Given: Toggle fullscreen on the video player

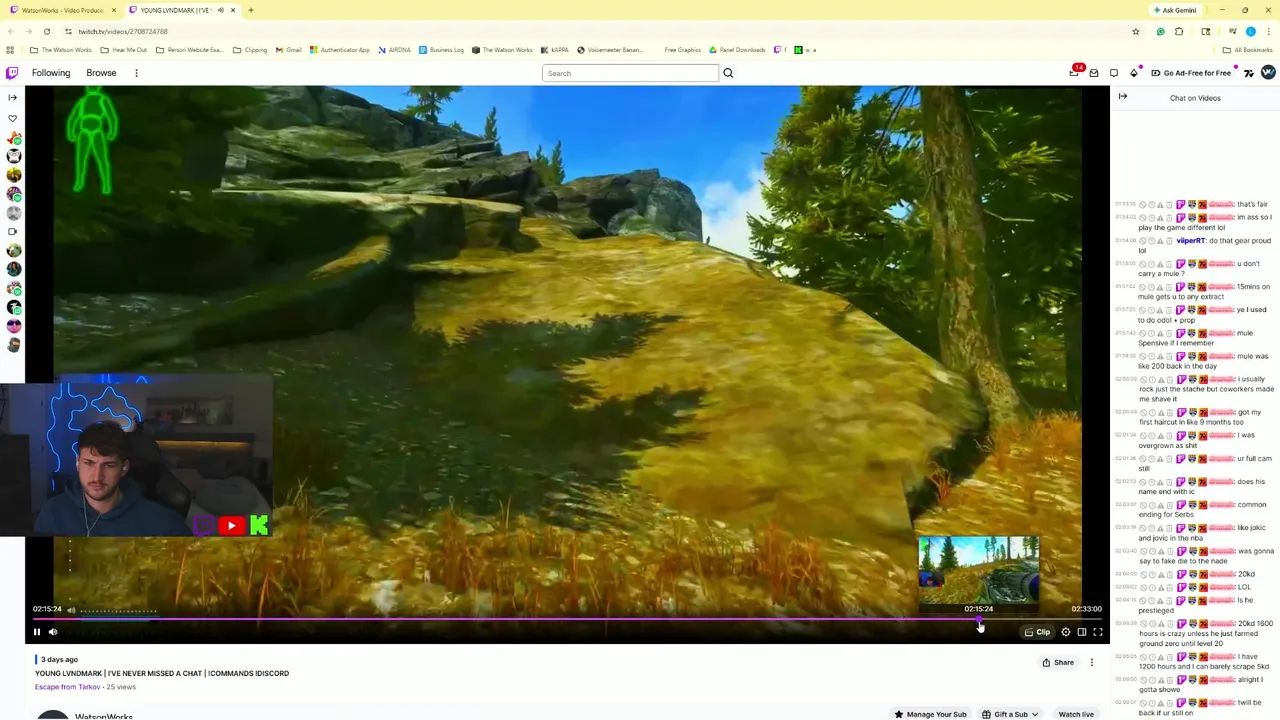Looking at the screenshot, I should [x=1098, y=632].
